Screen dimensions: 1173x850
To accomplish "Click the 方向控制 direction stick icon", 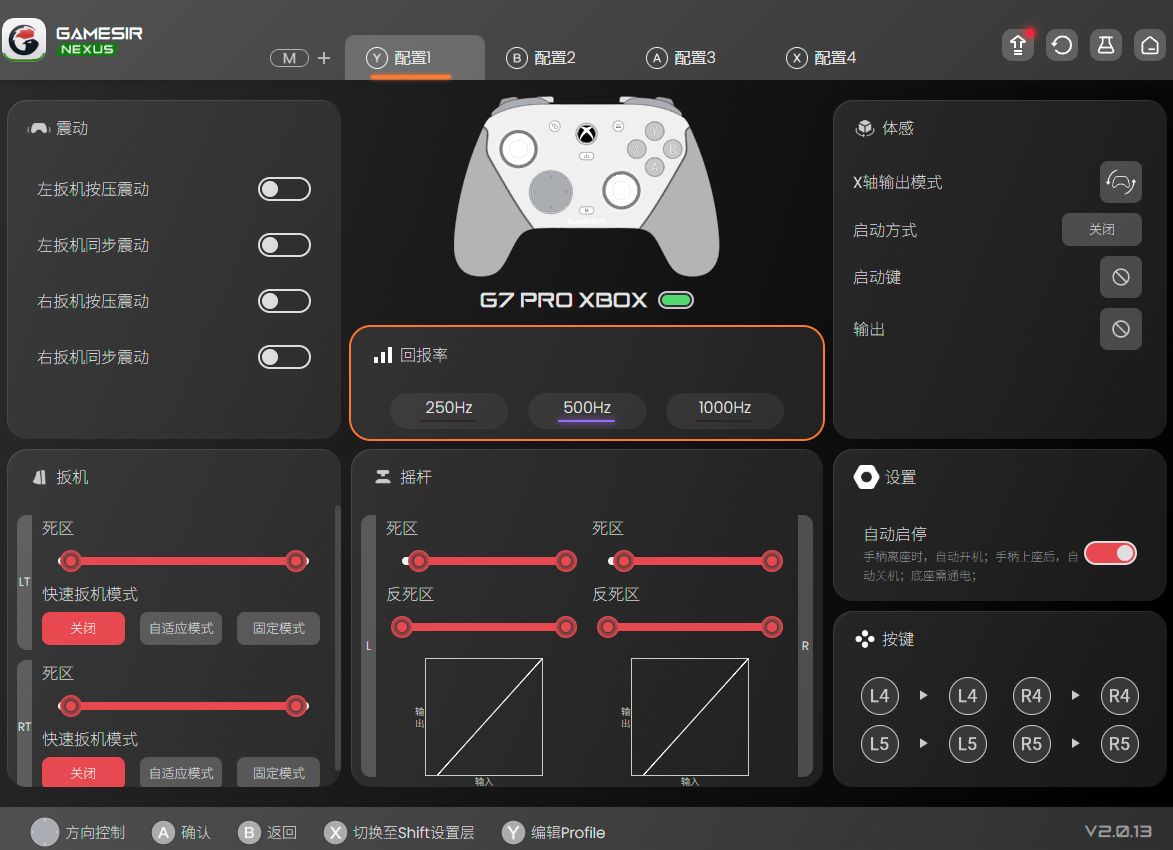I will [x=45, y=832].
